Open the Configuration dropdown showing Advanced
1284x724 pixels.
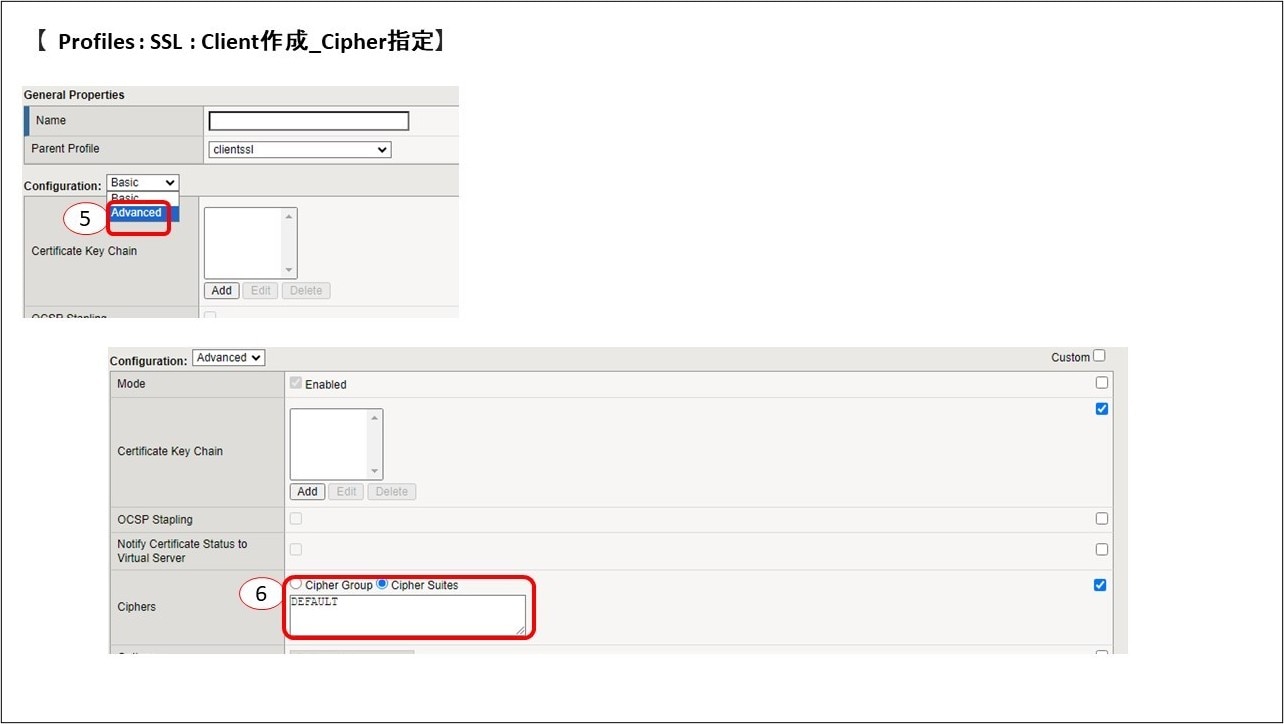[228, 358]
